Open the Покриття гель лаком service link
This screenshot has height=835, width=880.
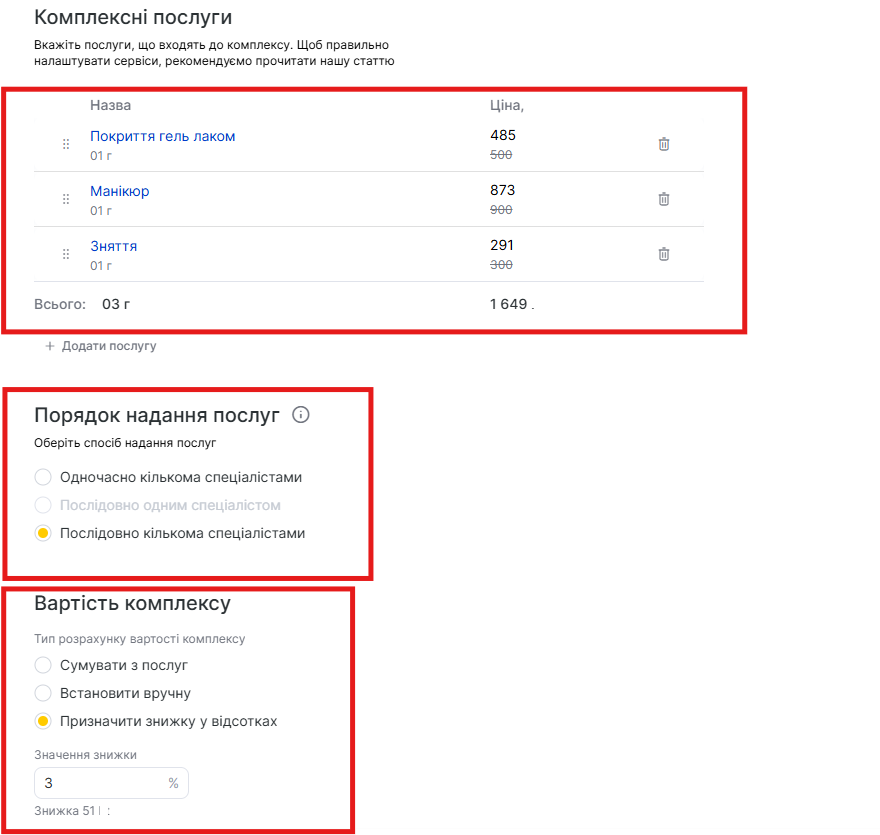(x=163, y=136)
